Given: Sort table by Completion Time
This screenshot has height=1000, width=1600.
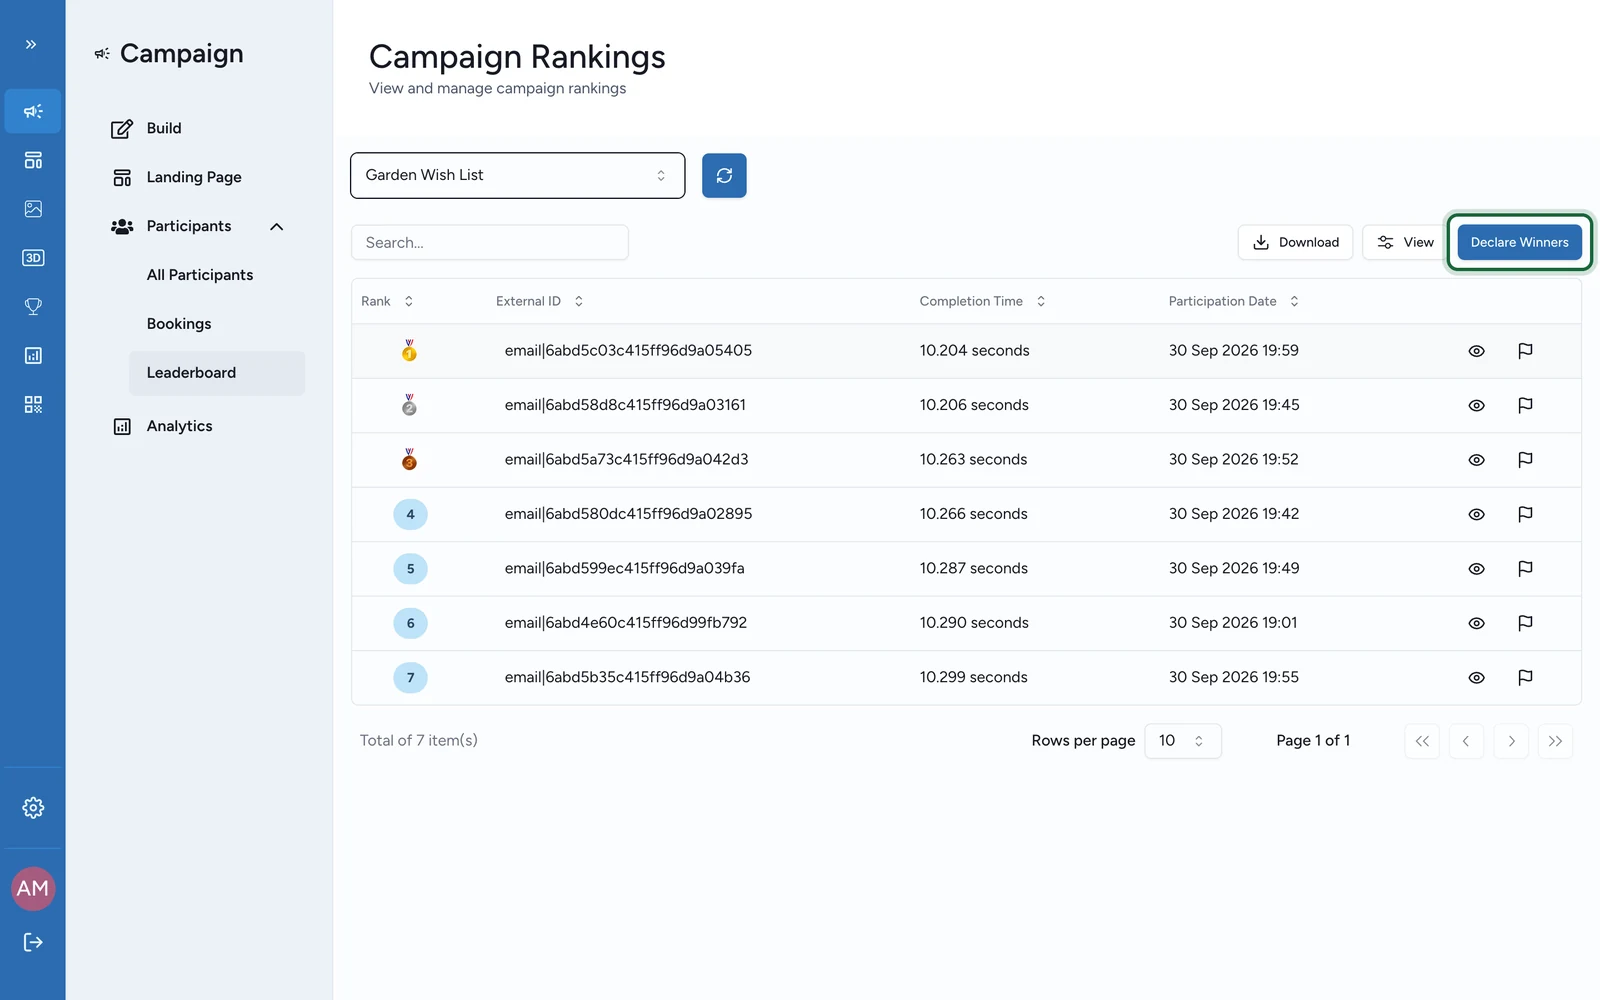Looking at the screenshot, I should (x=982, y=301).
